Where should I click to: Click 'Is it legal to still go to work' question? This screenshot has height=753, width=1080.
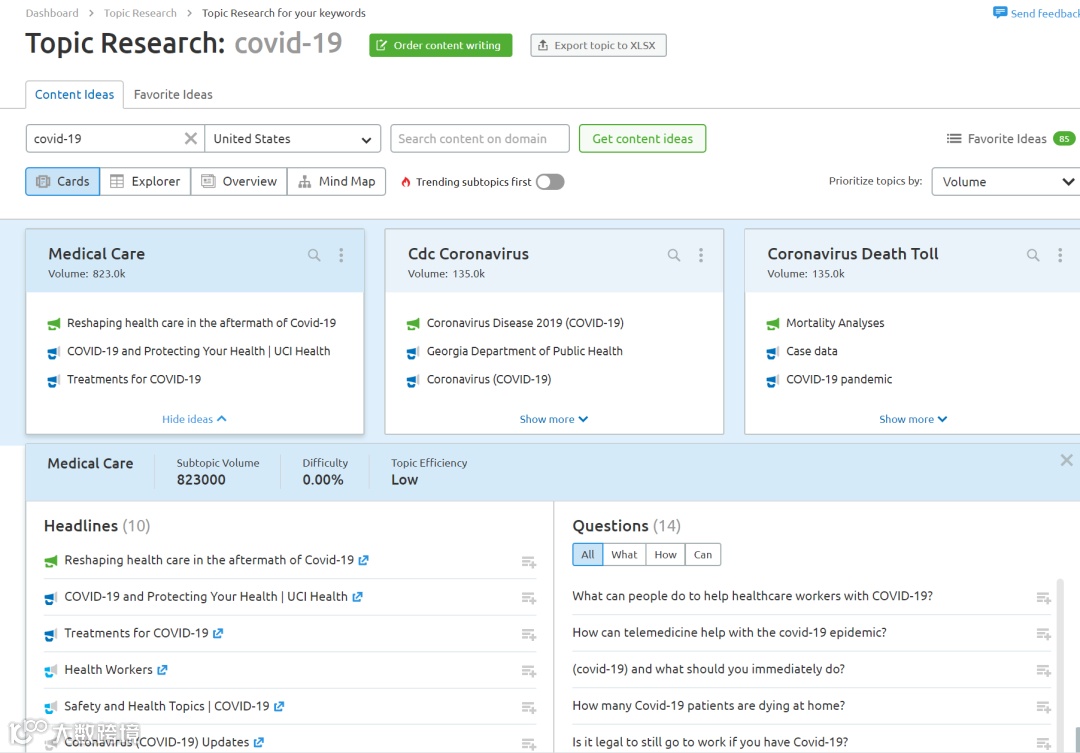point(710,742)
